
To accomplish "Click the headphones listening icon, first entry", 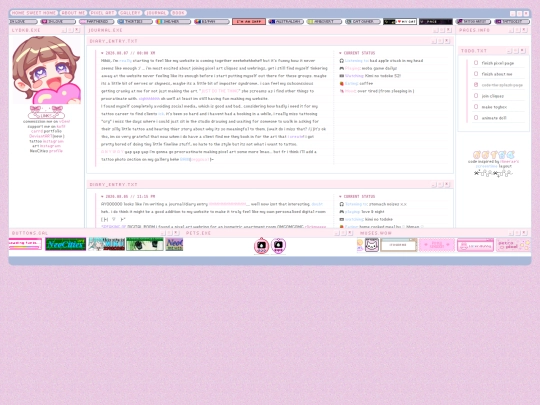I will (342, 61).
